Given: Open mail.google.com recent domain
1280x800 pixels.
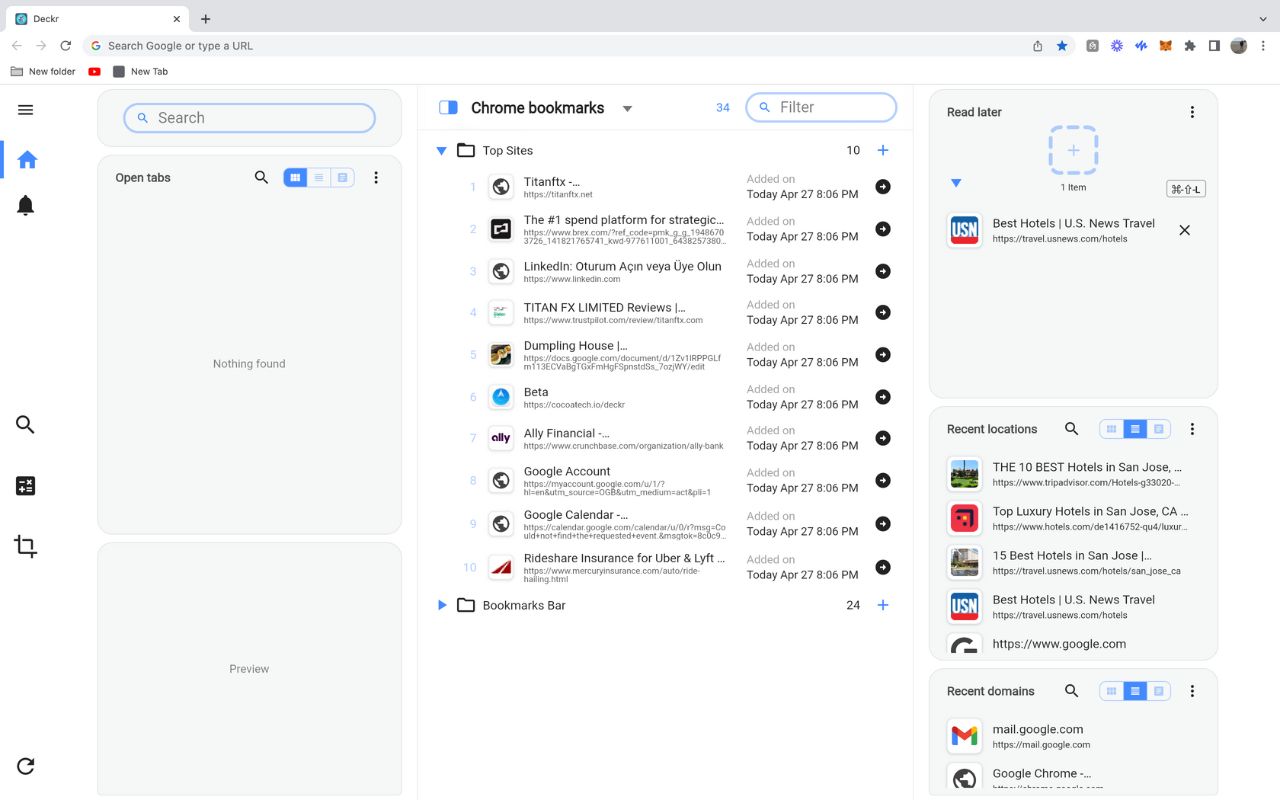Looking at the screenshot, I should [x=1037, y=730].
